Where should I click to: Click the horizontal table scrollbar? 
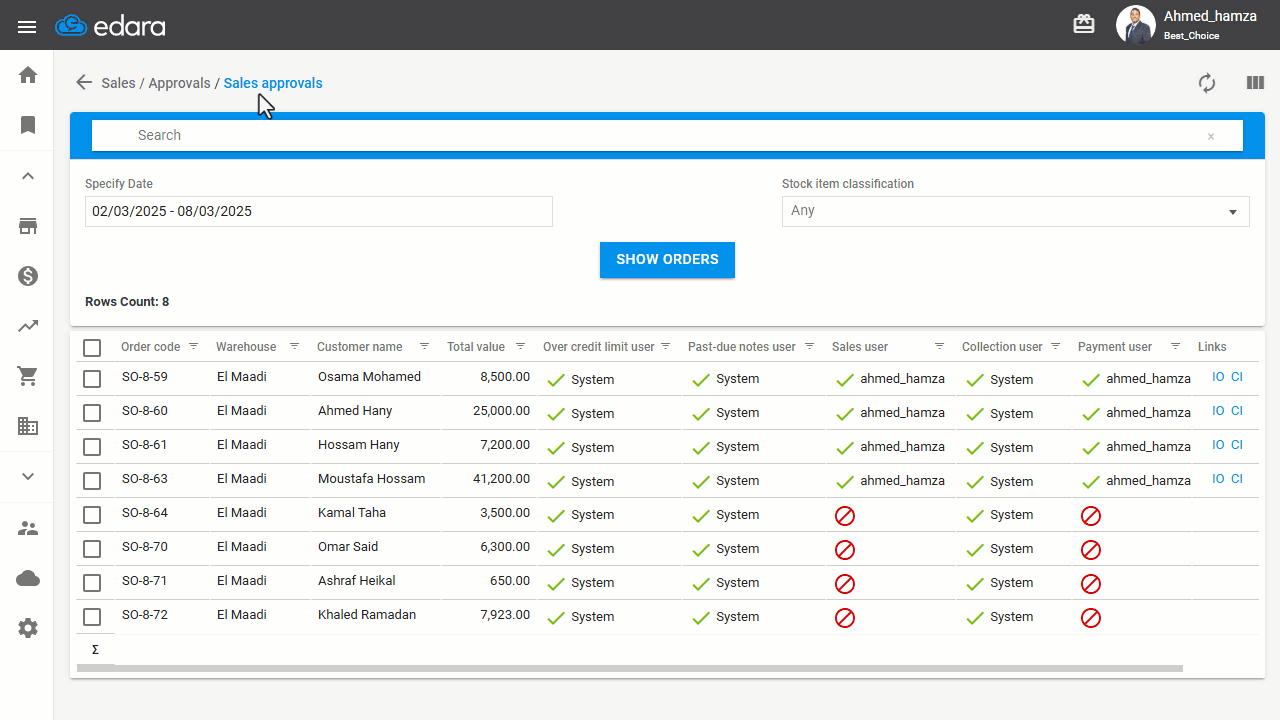point(630,668)
